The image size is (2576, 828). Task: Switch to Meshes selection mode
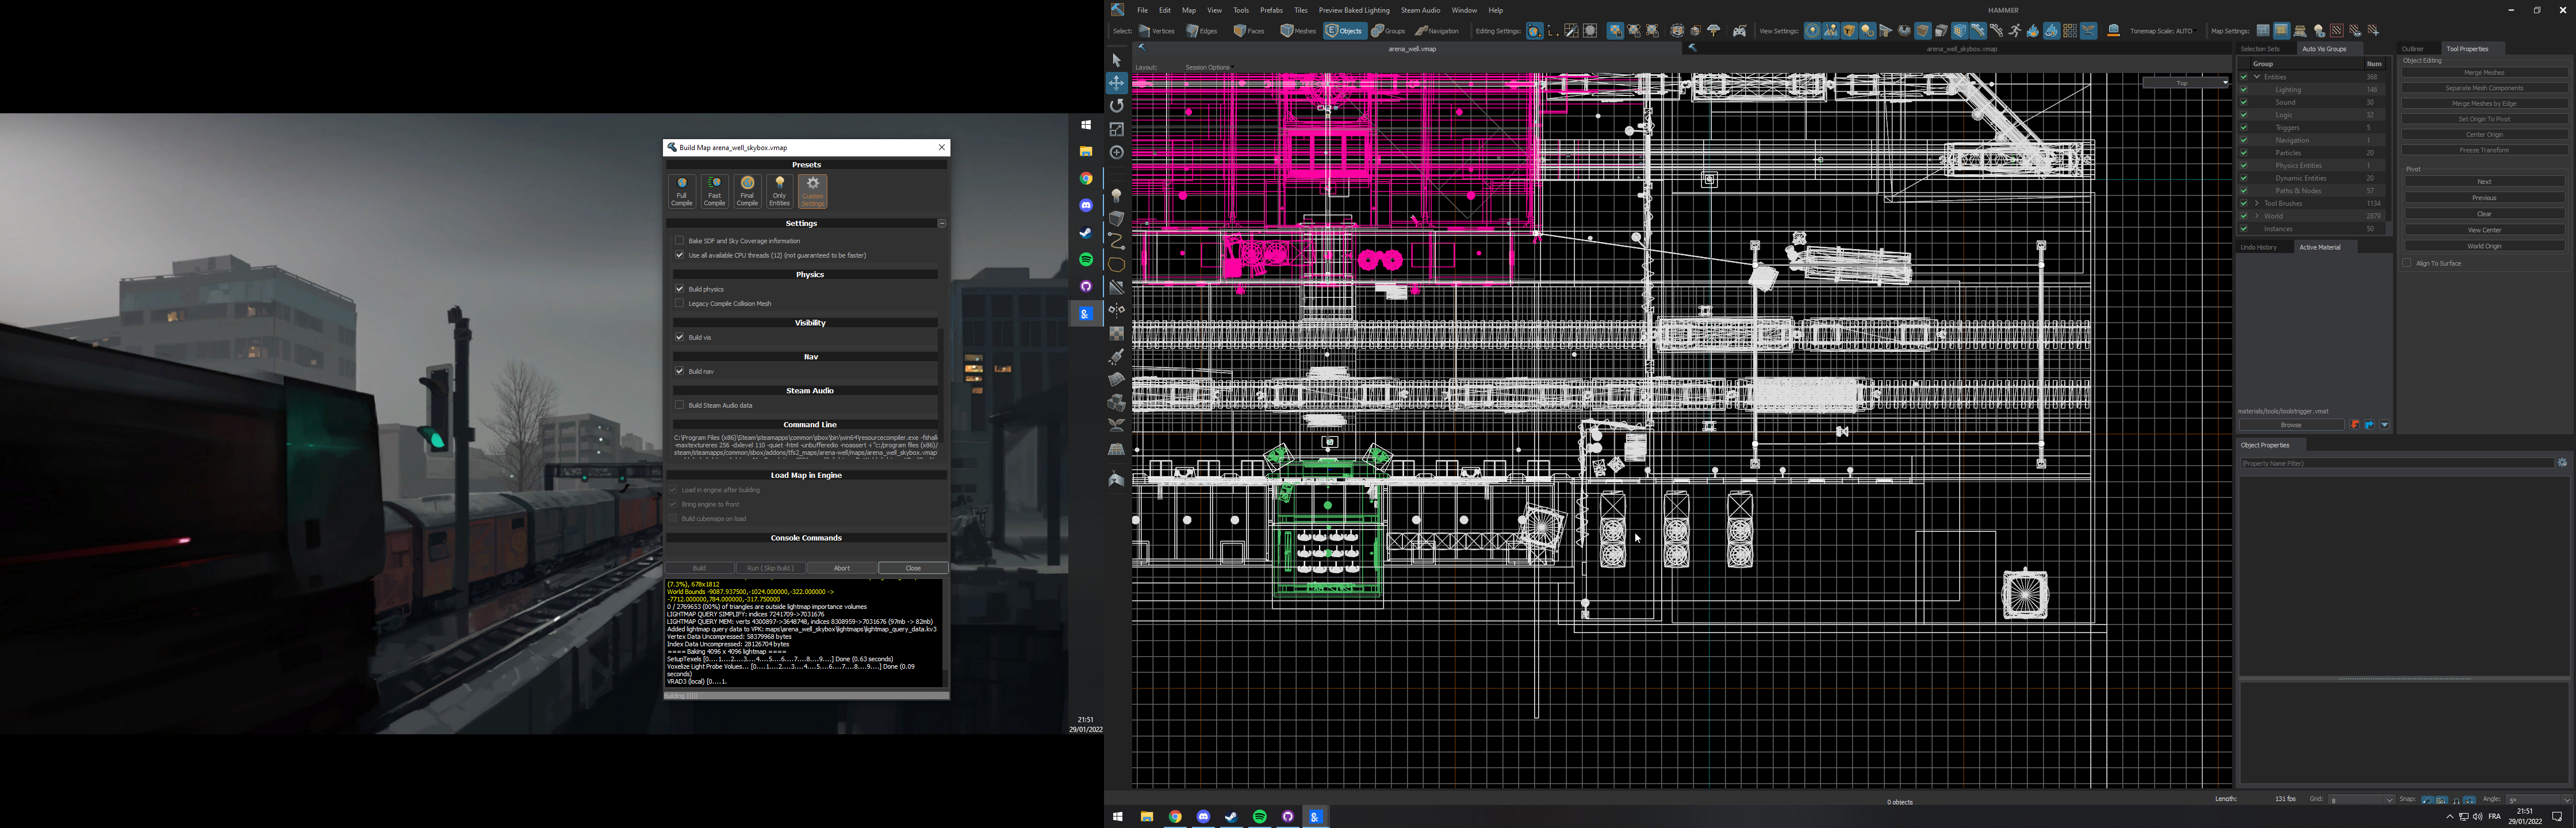pyautogui.click(x=1297, y=30)
